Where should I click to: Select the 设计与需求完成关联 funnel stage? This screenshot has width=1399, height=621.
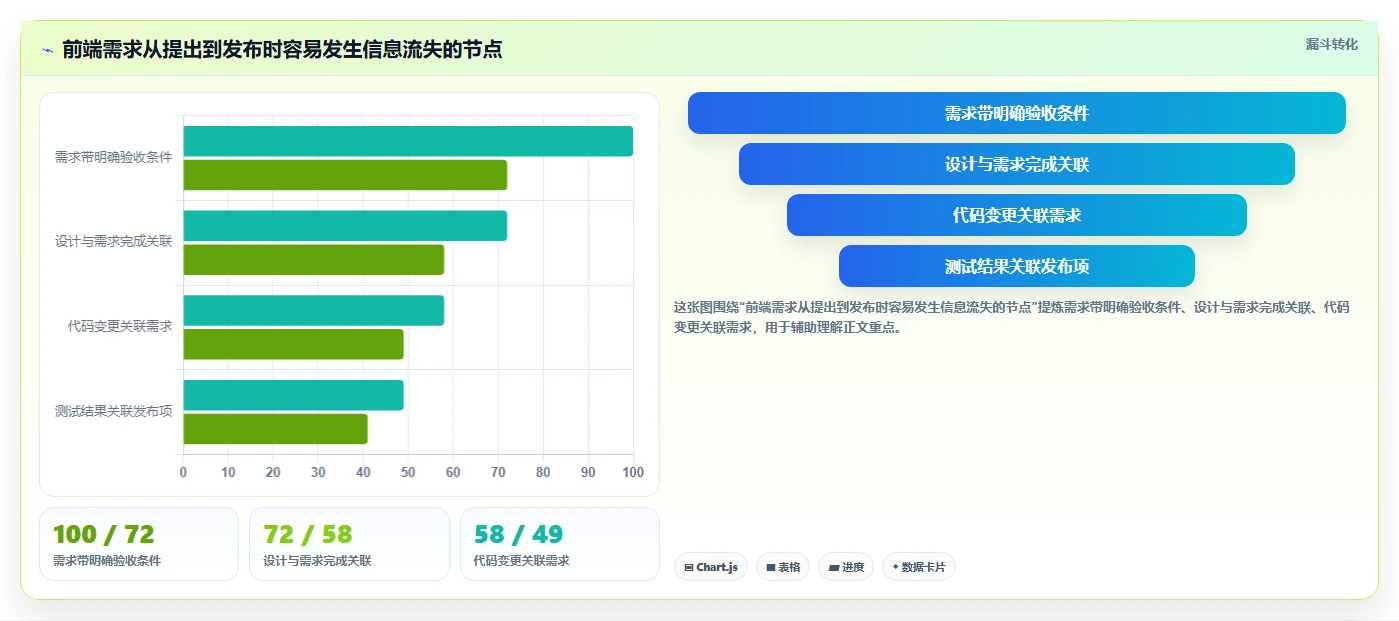[1016, 164]
